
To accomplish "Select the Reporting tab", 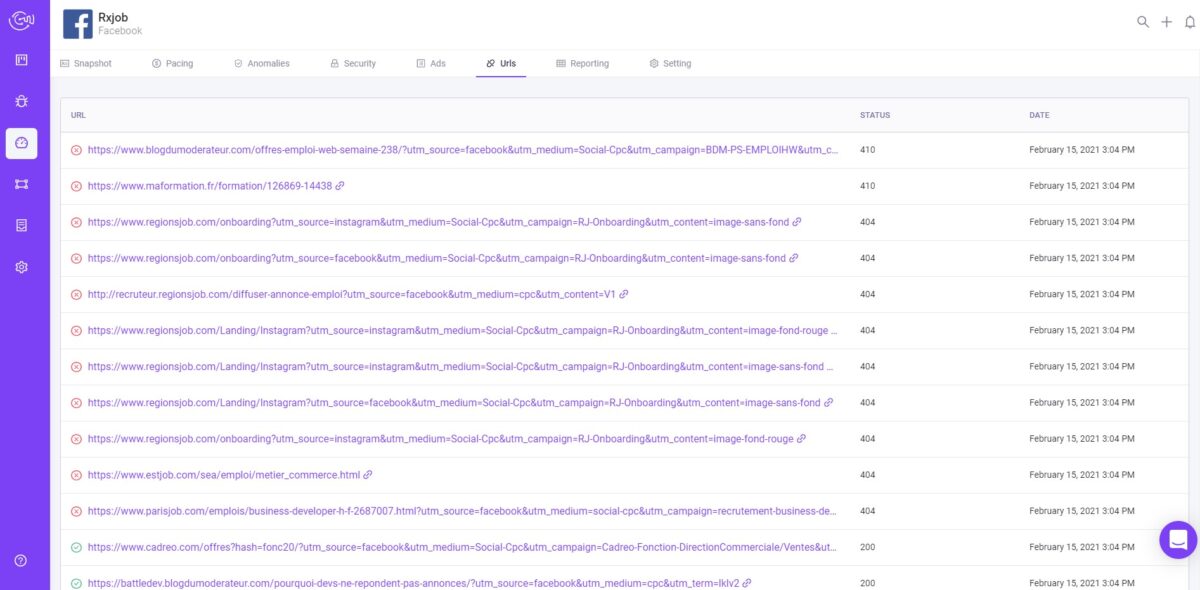I will tap(582, 63).
